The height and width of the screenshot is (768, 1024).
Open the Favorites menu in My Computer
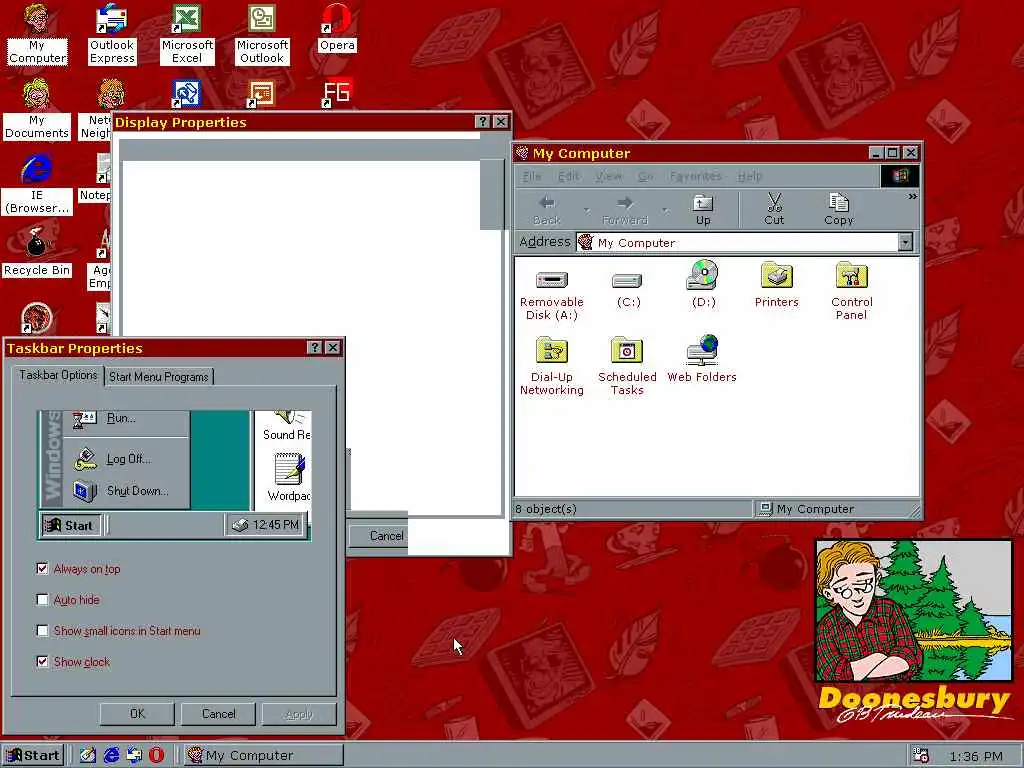pos(696,176)
